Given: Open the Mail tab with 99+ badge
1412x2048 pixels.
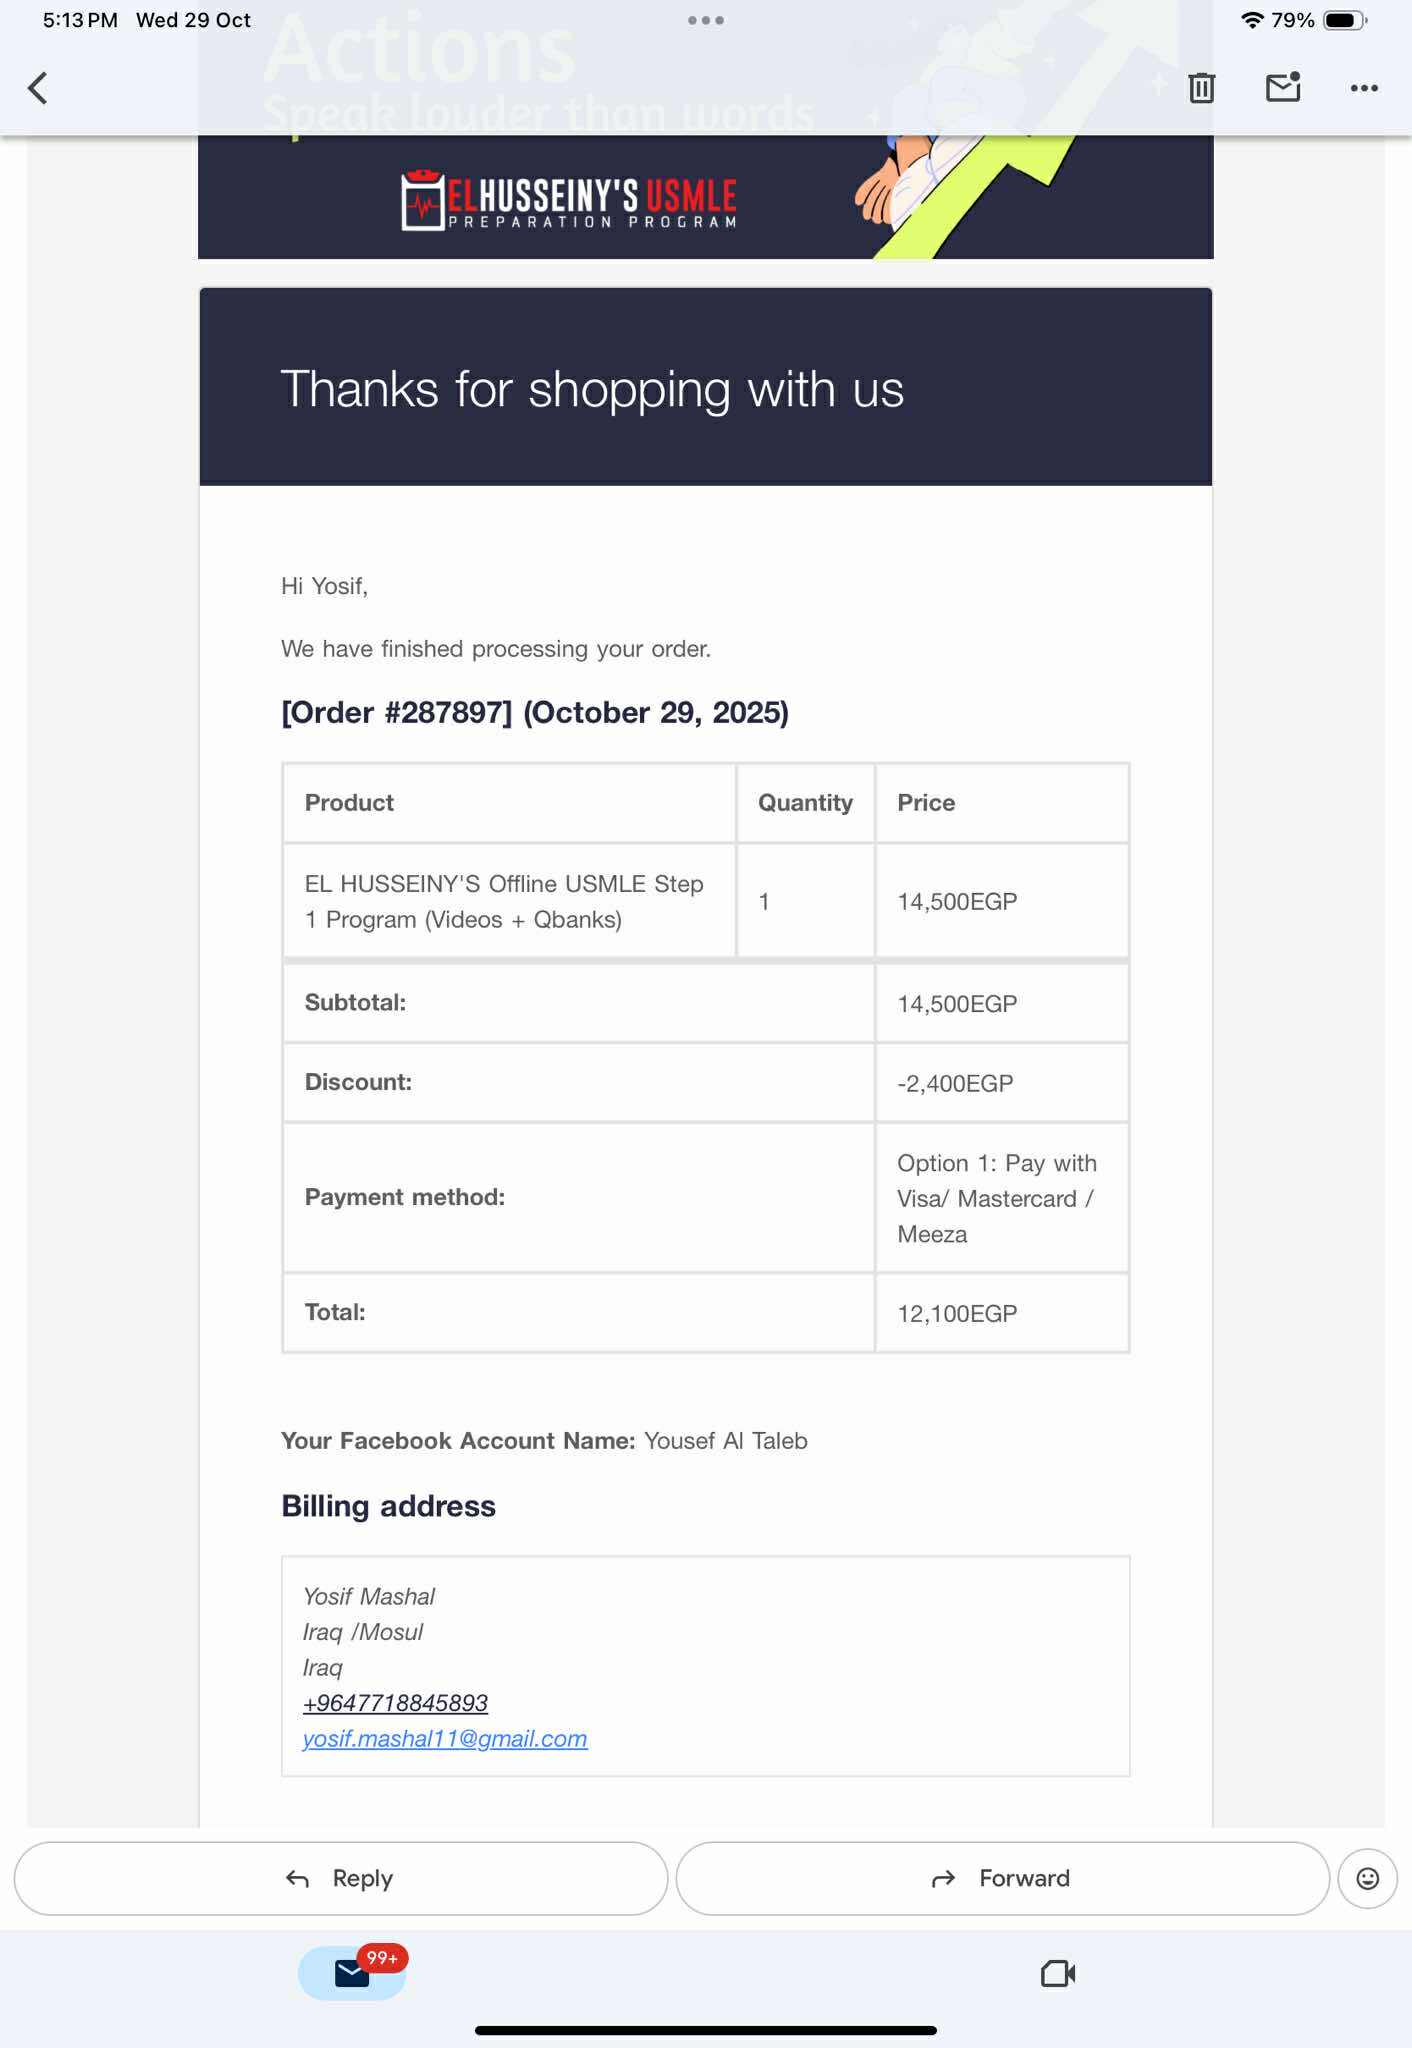Looking at the screenshot, I should click(352, 1973).
